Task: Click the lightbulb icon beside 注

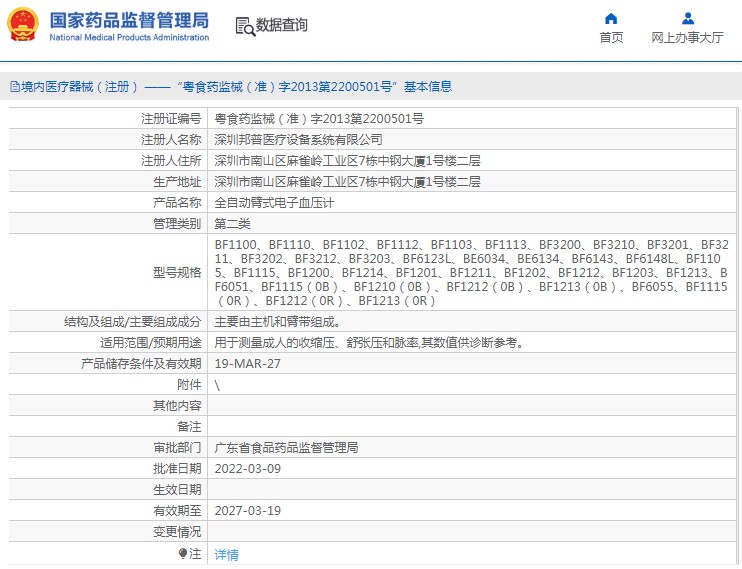Action: 183,553
